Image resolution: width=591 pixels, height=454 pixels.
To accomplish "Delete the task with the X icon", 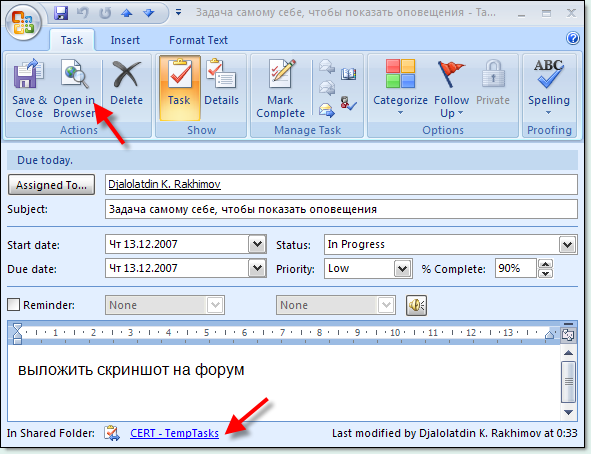I will 126,73.
